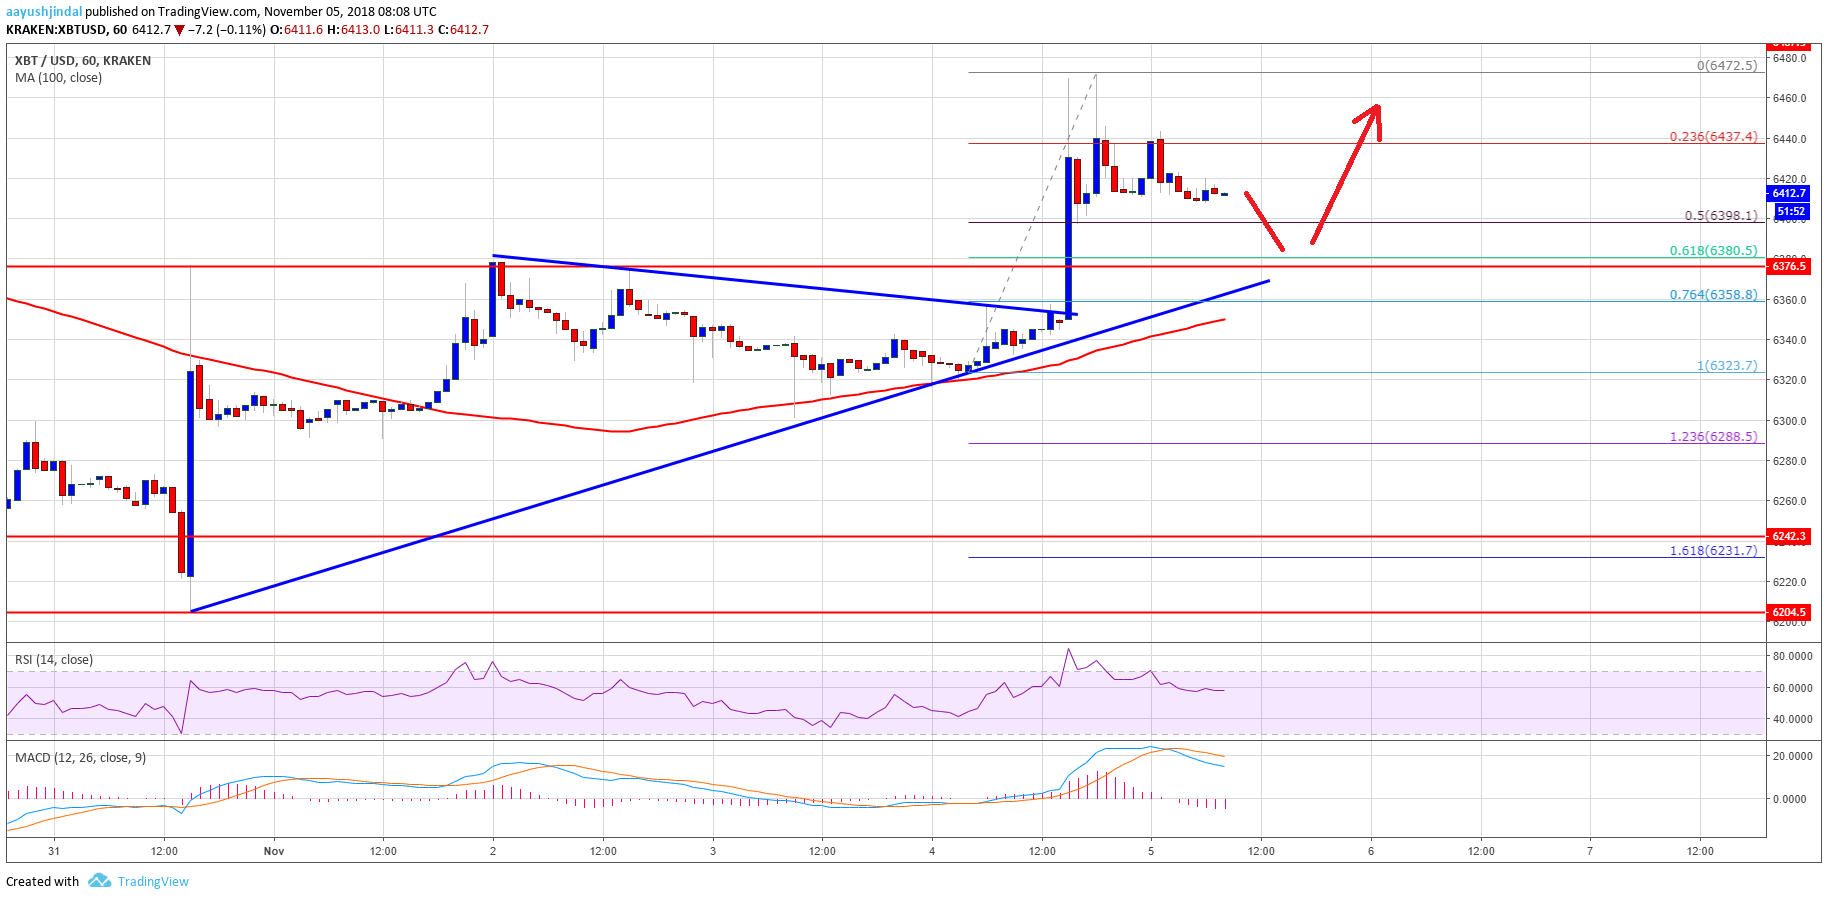Screen dimensions: 1828x899
Task: Click the 6260.0 price axis value
Action: [1789, 502]
